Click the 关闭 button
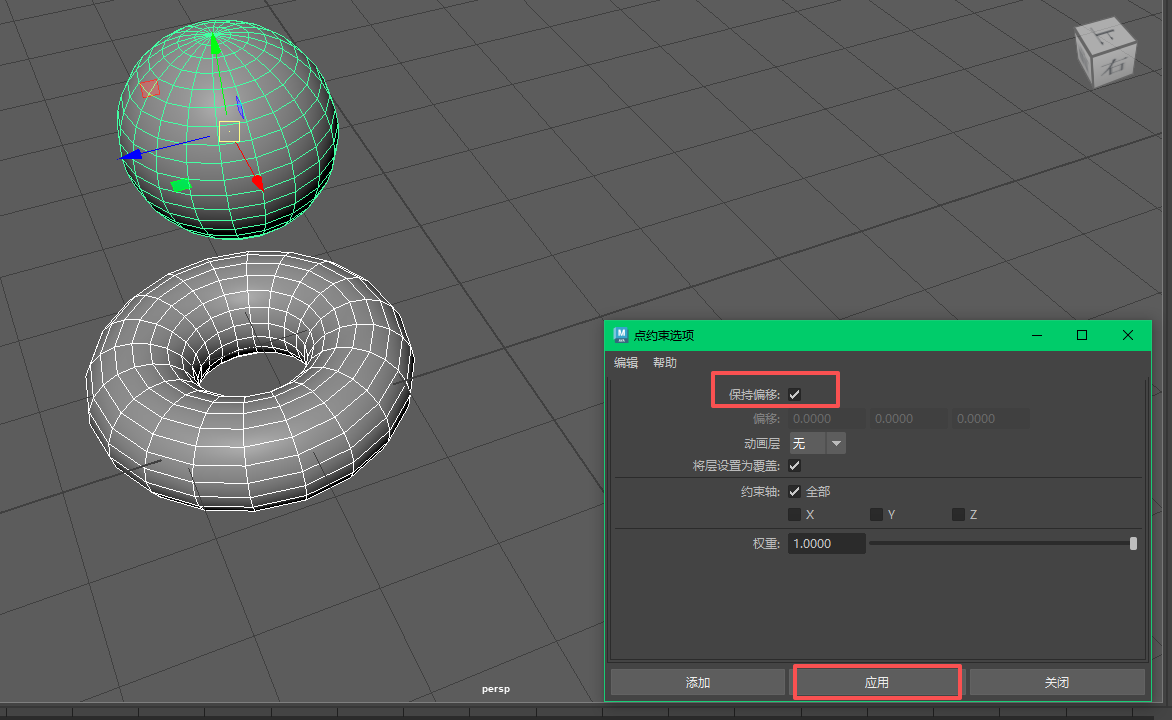The image size is (1172, 720). (x=1057, y=683)
